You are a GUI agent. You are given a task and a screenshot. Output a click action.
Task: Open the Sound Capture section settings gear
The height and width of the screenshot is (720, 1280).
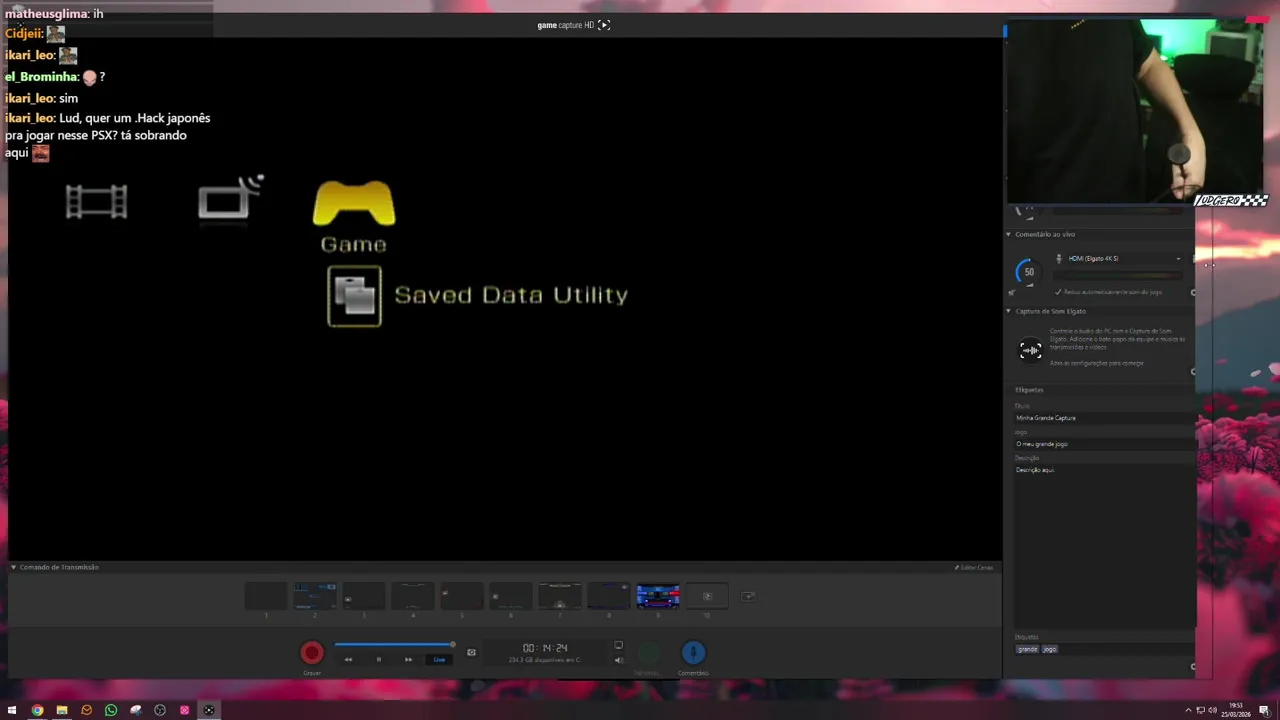1193,371
